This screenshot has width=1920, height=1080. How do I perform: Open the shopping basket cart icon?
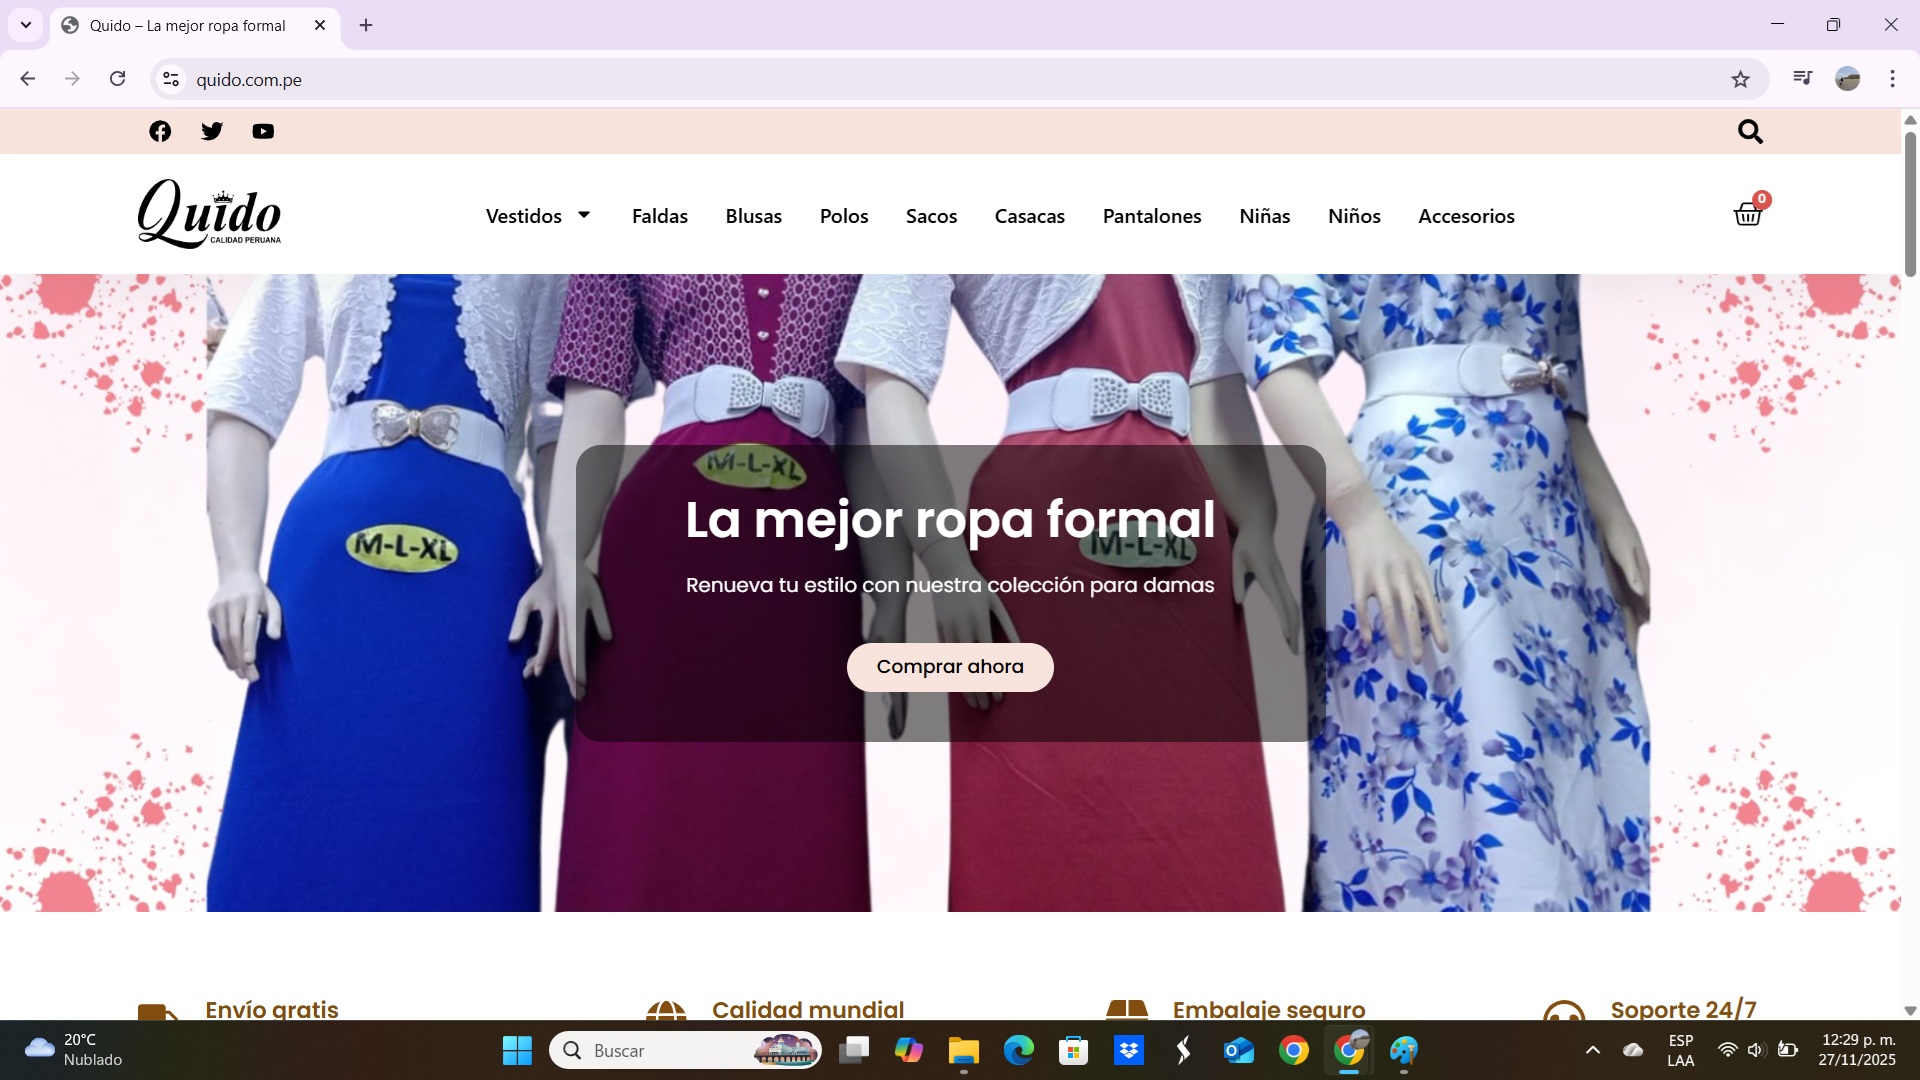1747,214
